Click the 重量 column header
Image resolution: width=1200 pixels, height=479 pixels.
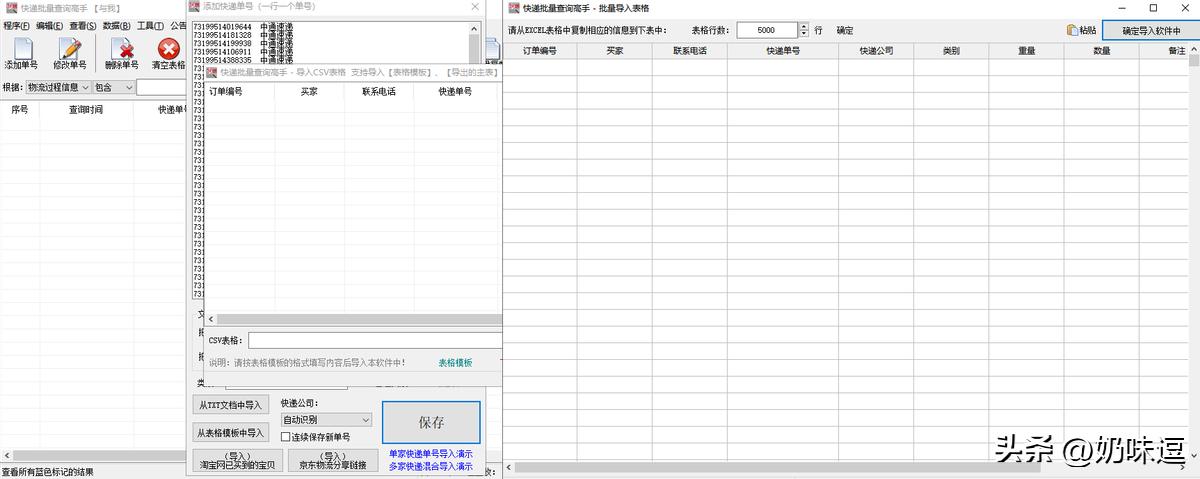pyautogui.click(x=1026, y=50)
